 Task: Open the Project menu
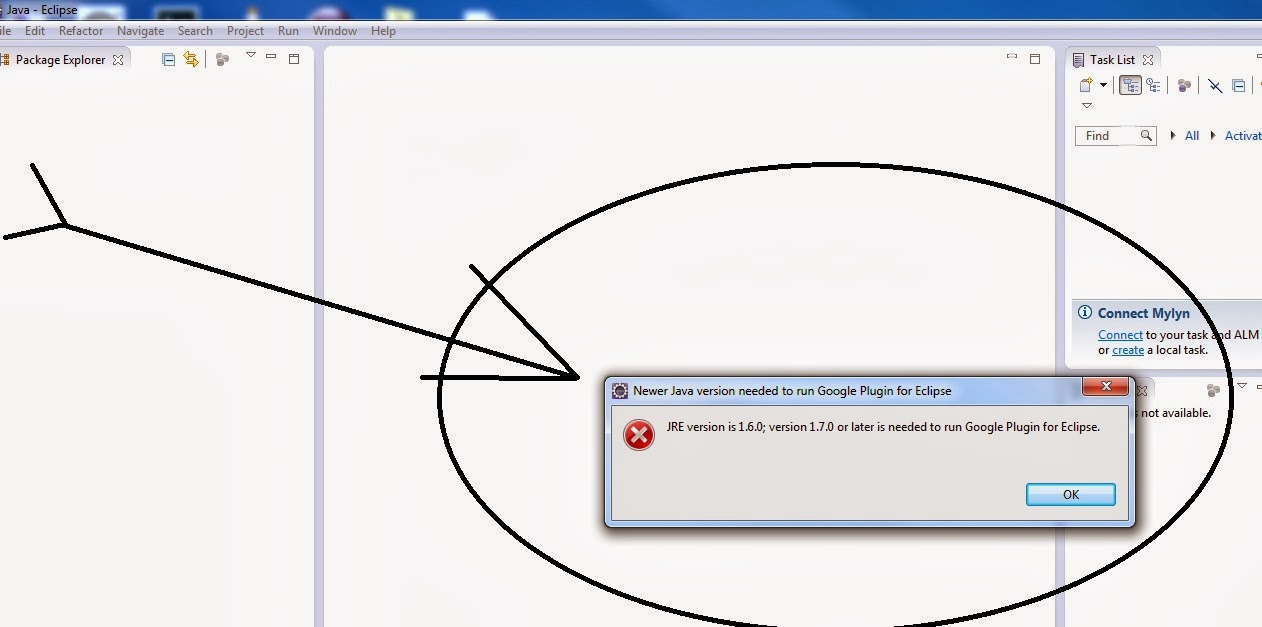click(x=245, y=31)
